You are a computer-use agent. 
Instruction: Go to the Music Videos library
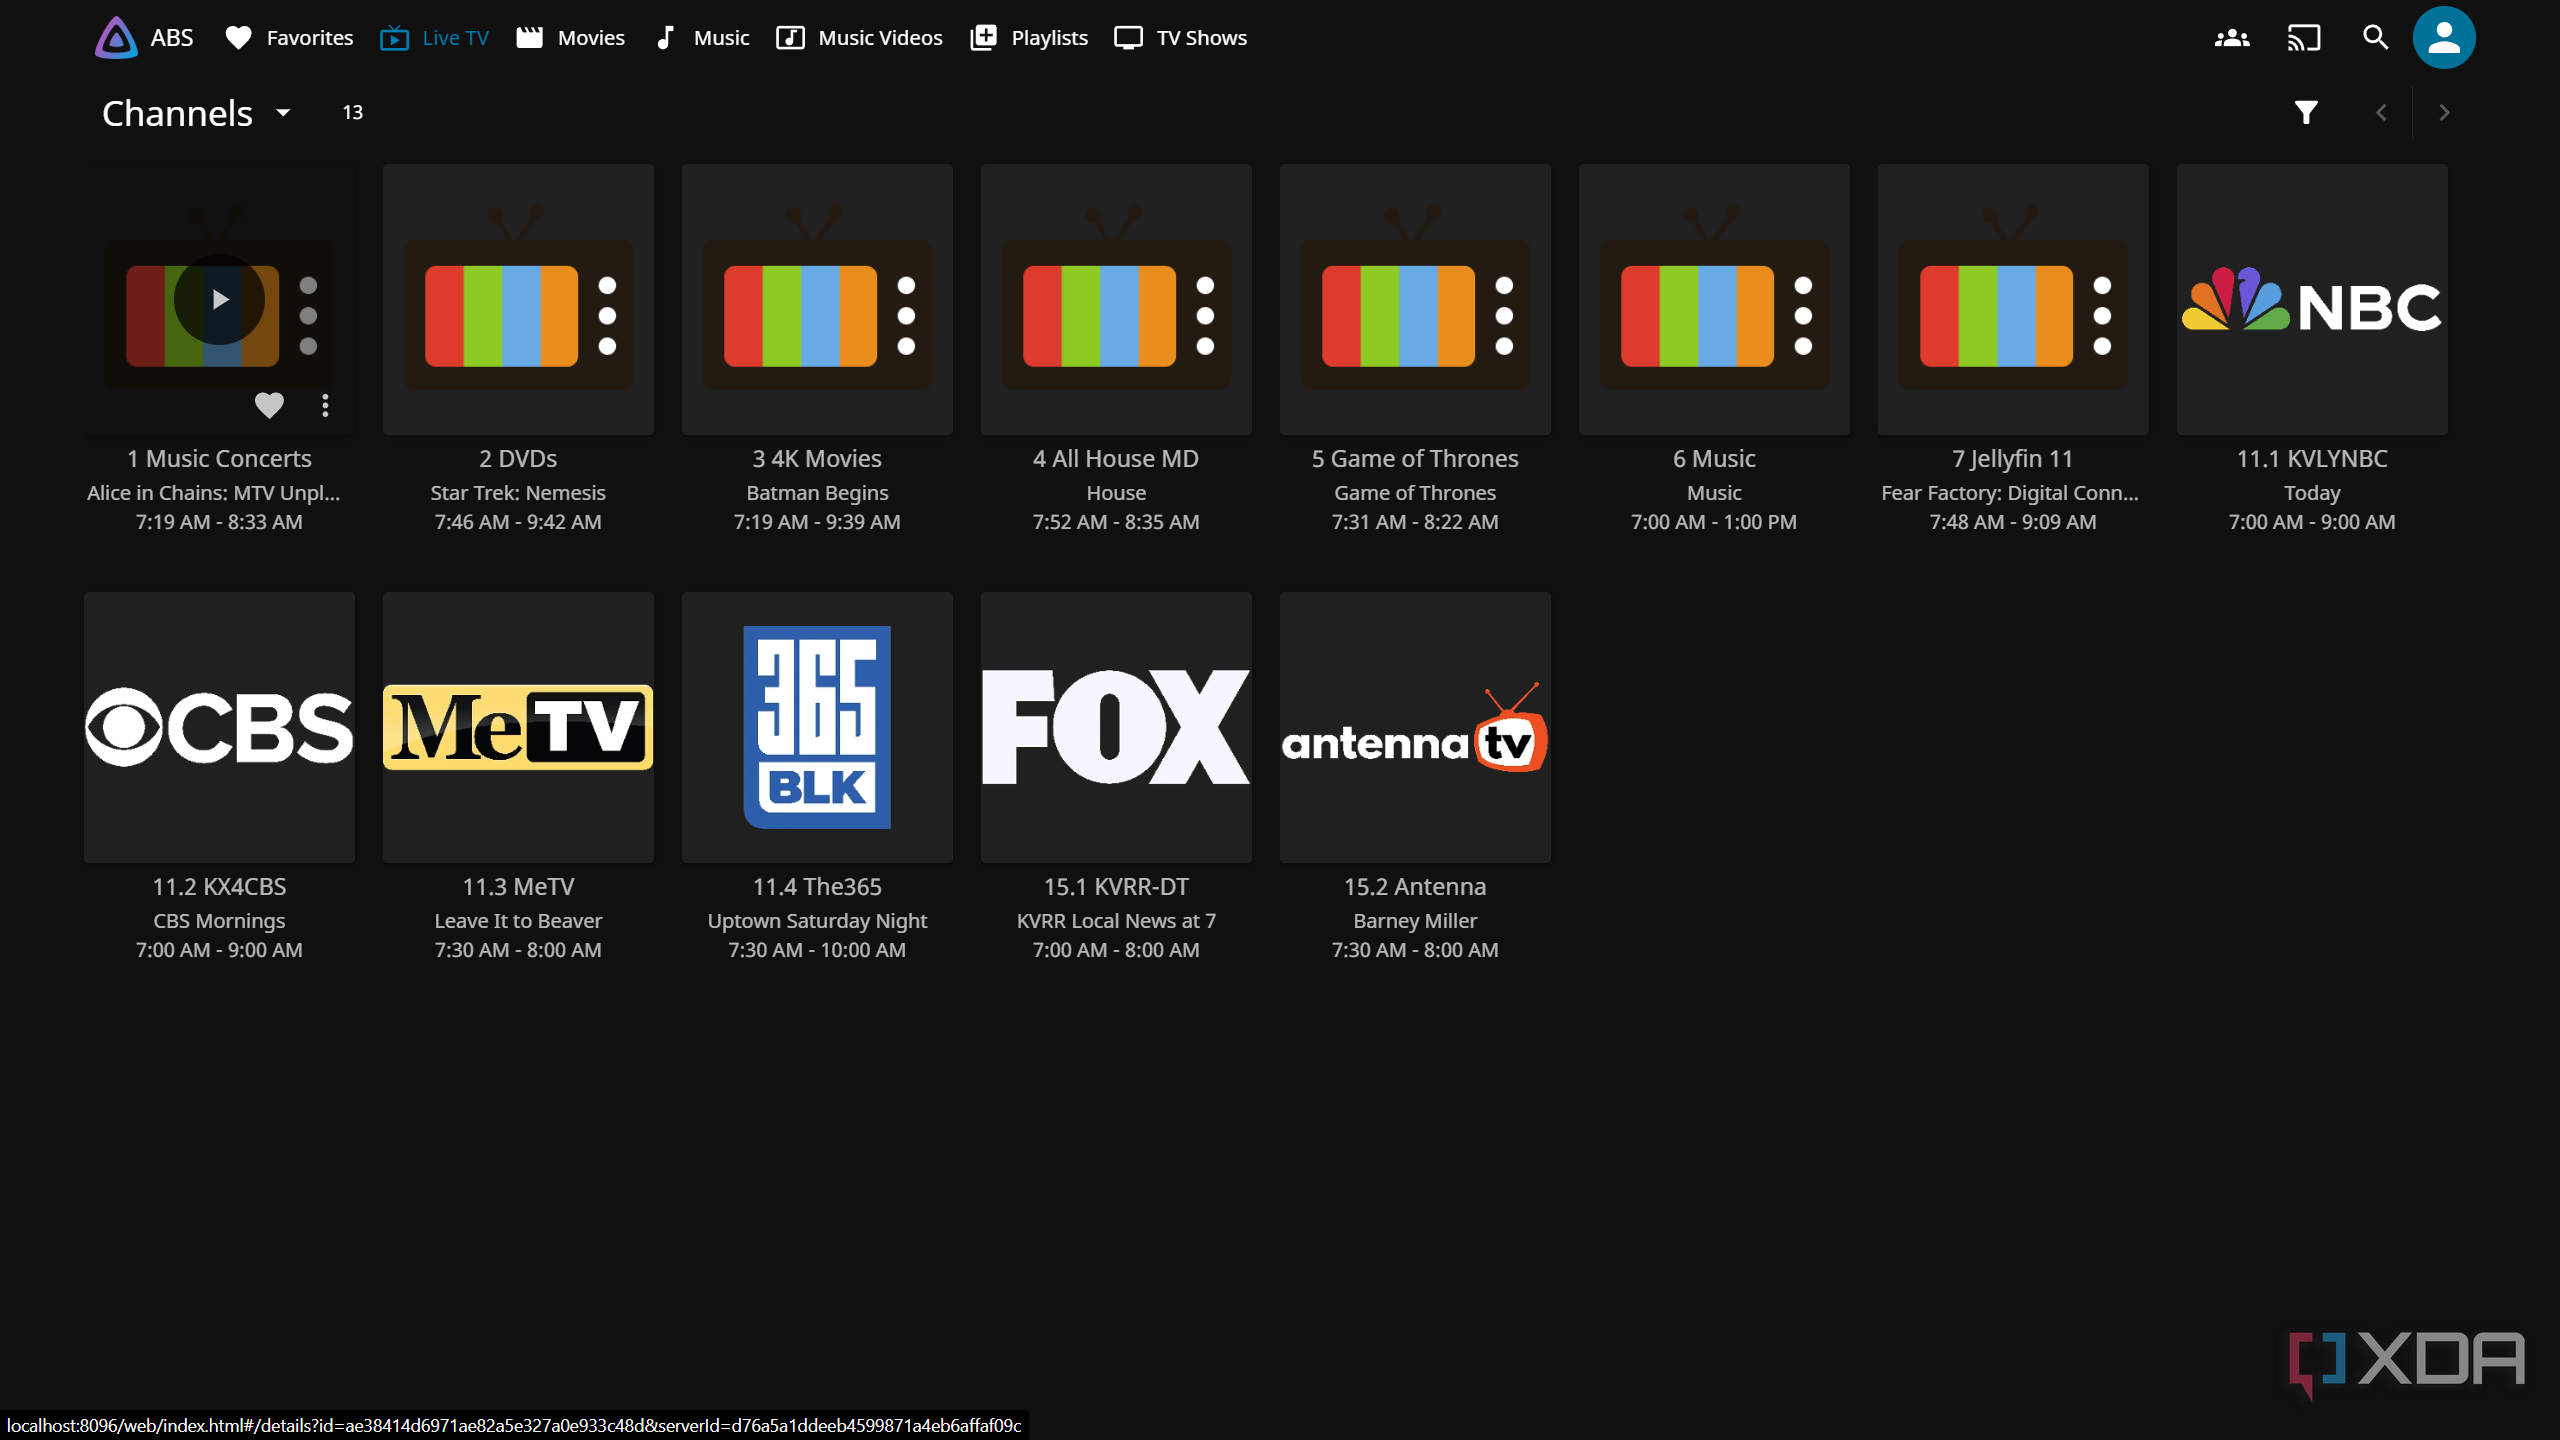pyautogui.click(x=860, y=38)
